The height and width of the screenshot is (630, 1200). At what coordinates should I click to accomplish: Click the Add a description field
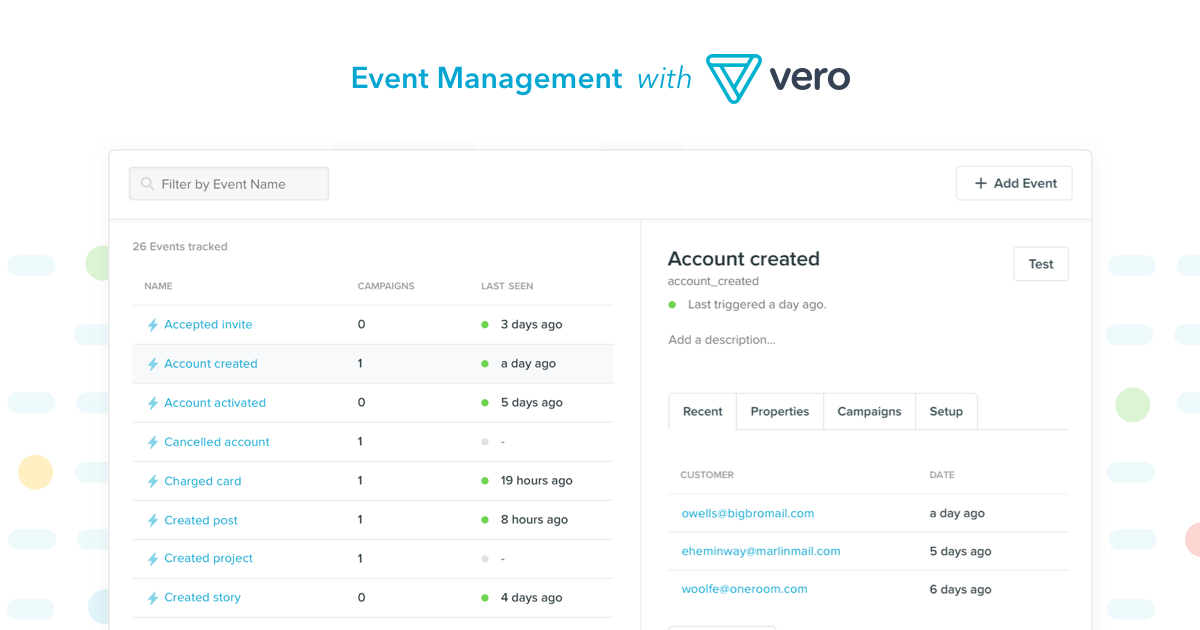[x=722, y=340]
